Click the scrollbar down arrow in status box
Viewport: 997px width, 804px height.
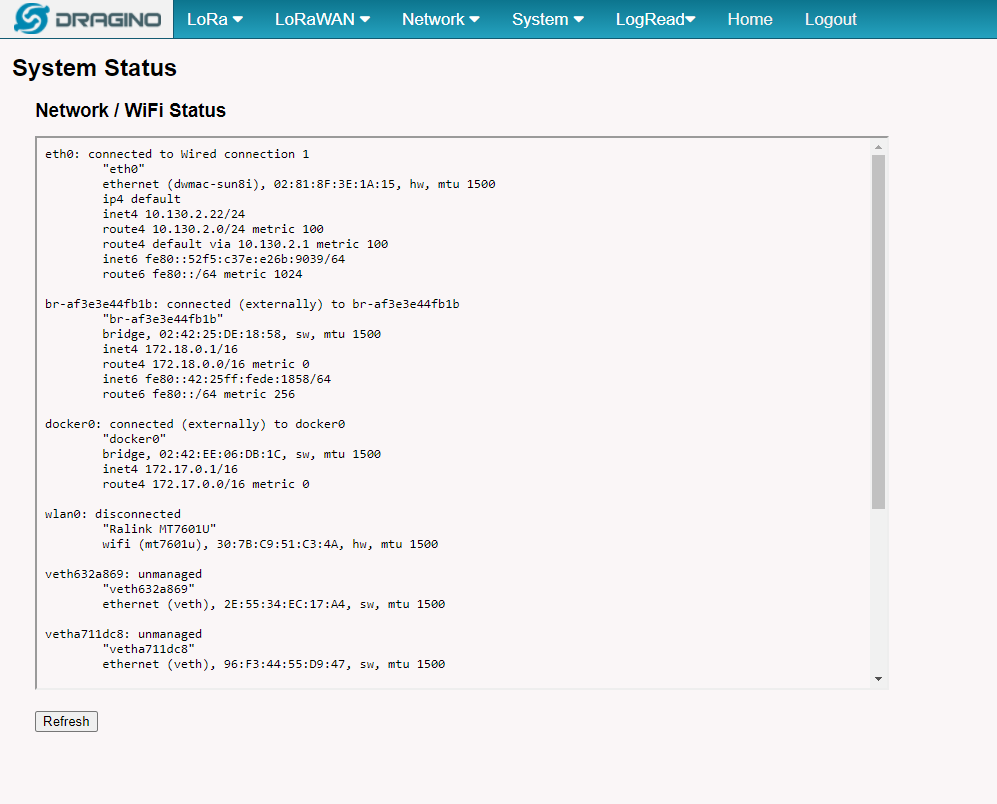878,679
